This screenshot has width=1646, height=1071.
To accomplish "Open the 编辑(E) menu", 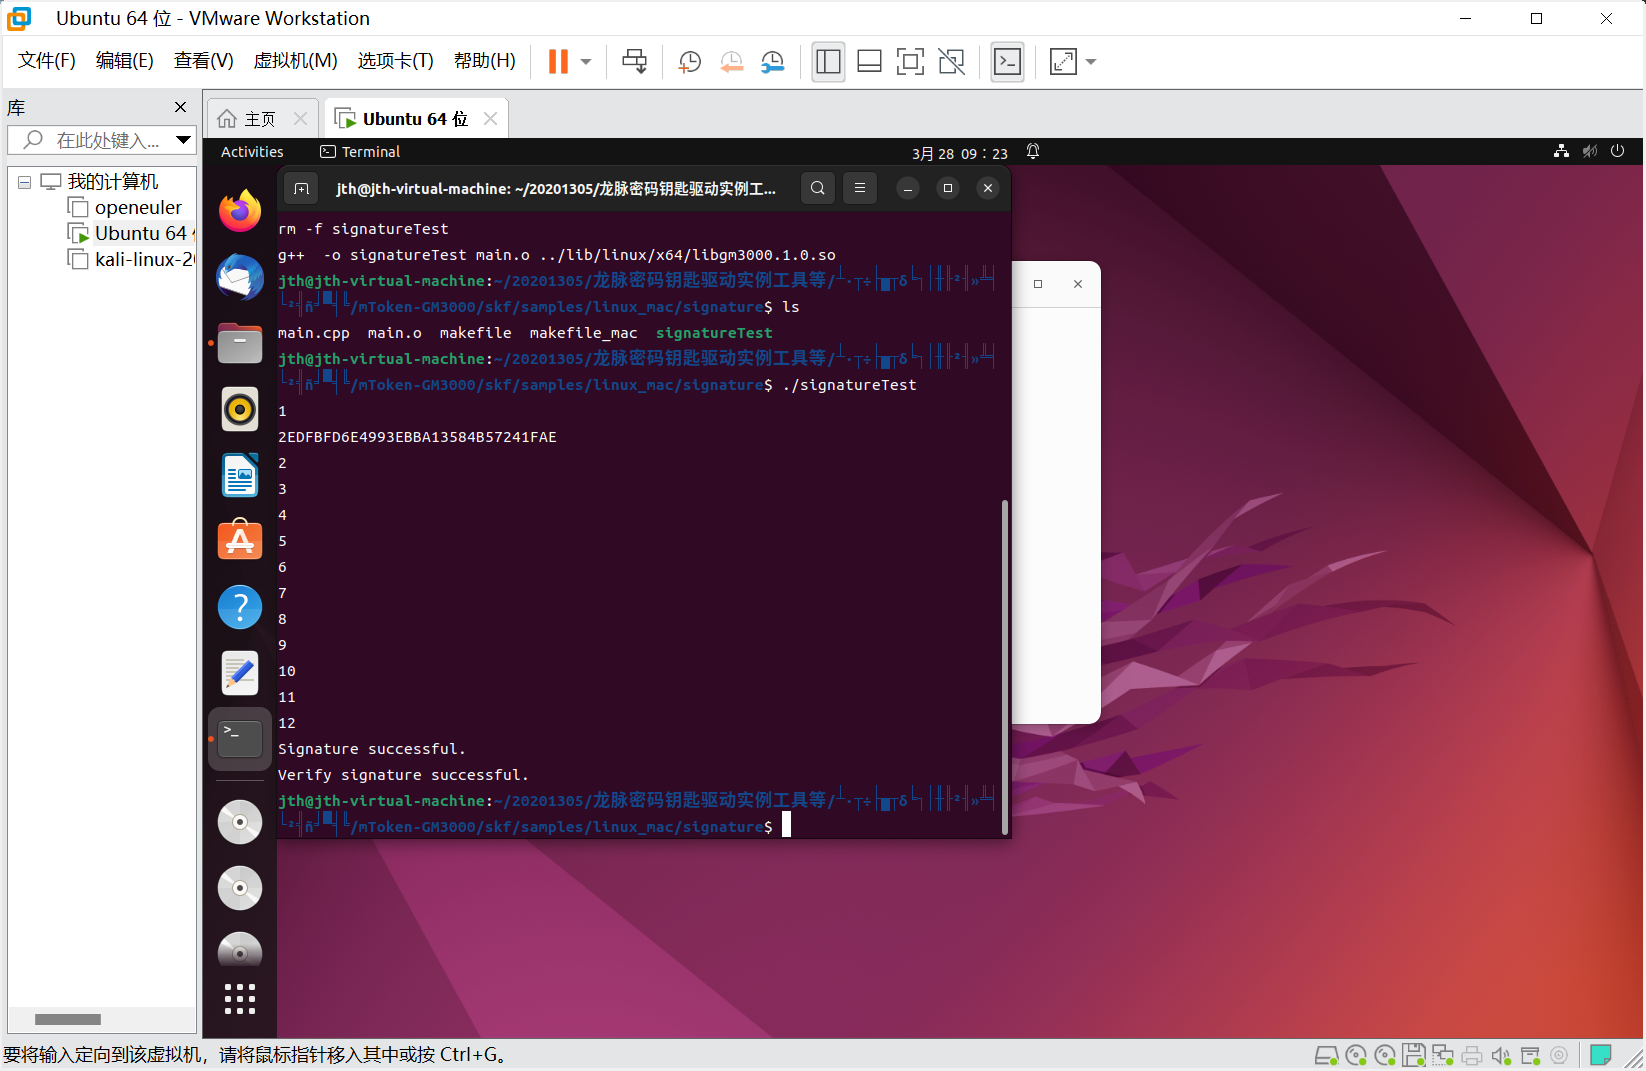I will point(125,61).
